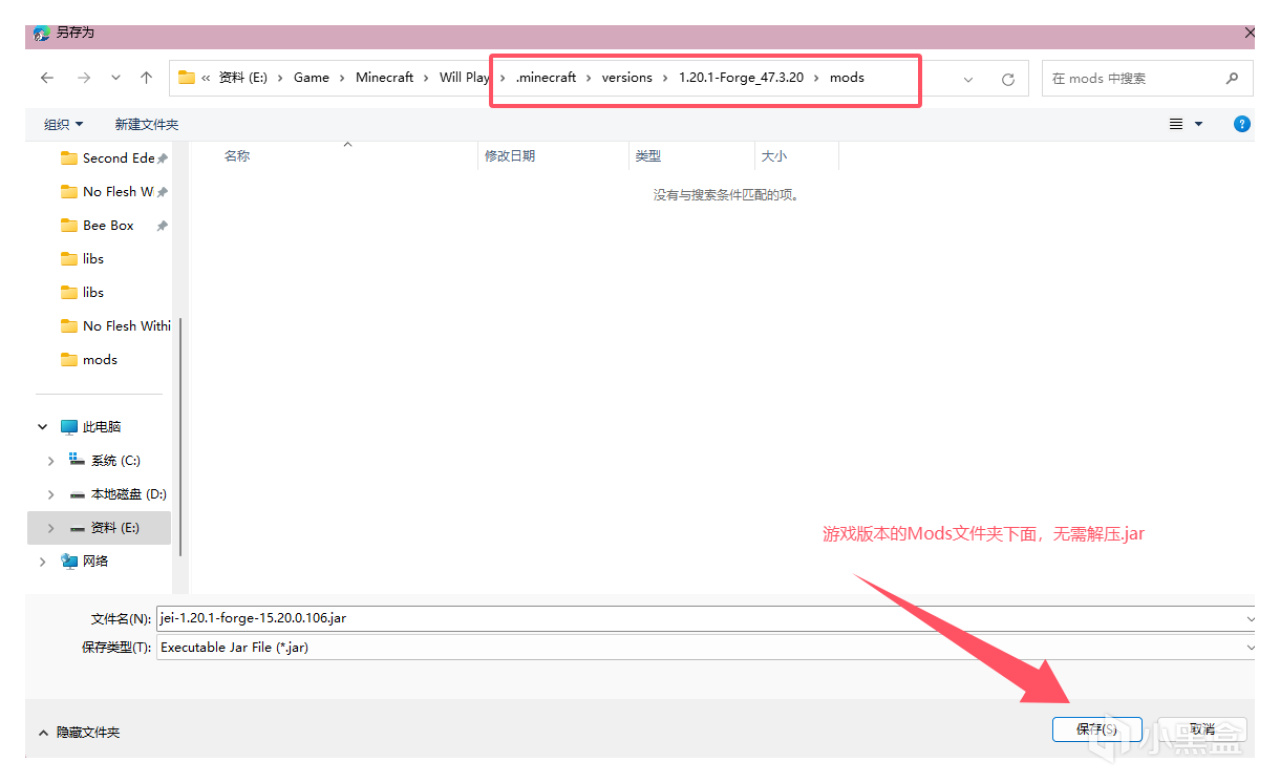Expand 系统 (C:) drive
This screenshot has width=1280, height=783.
click(50, 461)
